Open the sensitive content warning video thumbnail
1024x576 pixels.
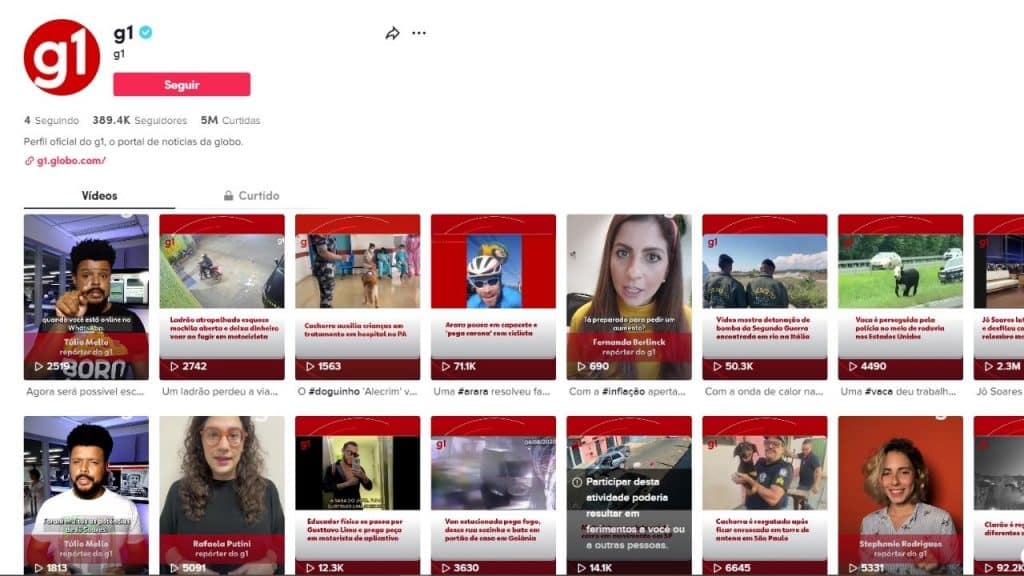coord(629,495)
